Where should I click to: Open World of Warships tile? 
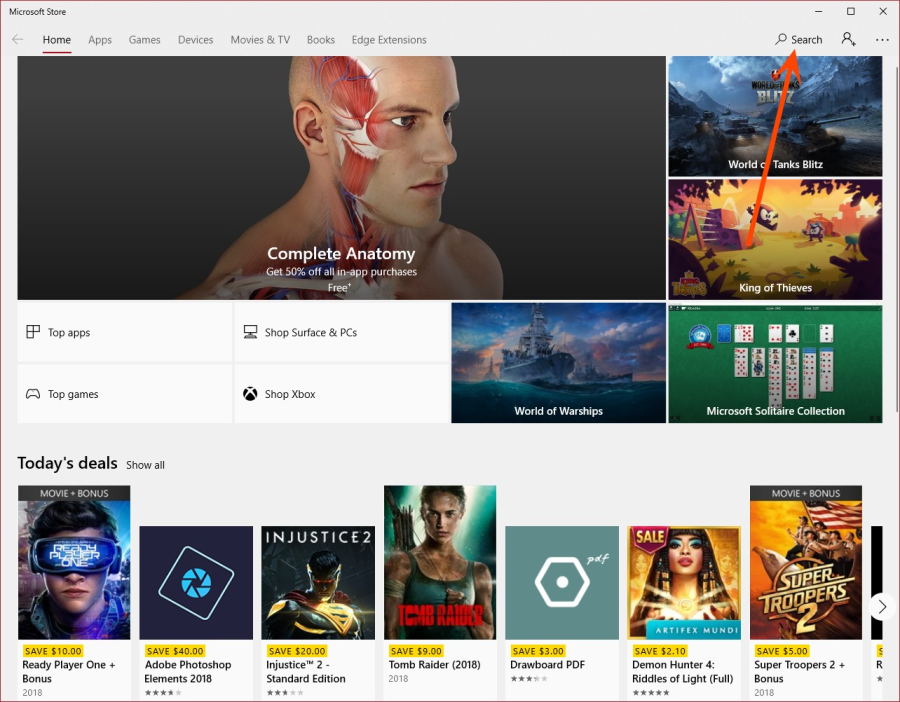558,363
